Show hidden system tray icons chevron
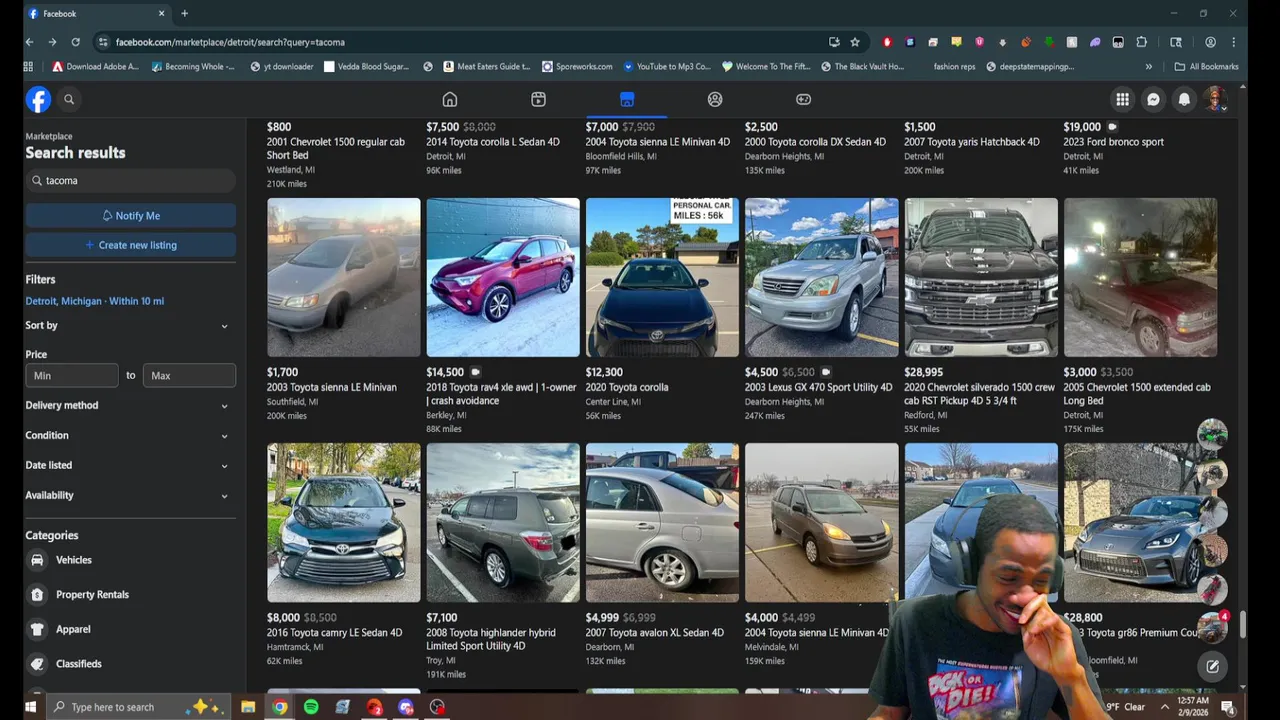 [x=1165, y=707]
